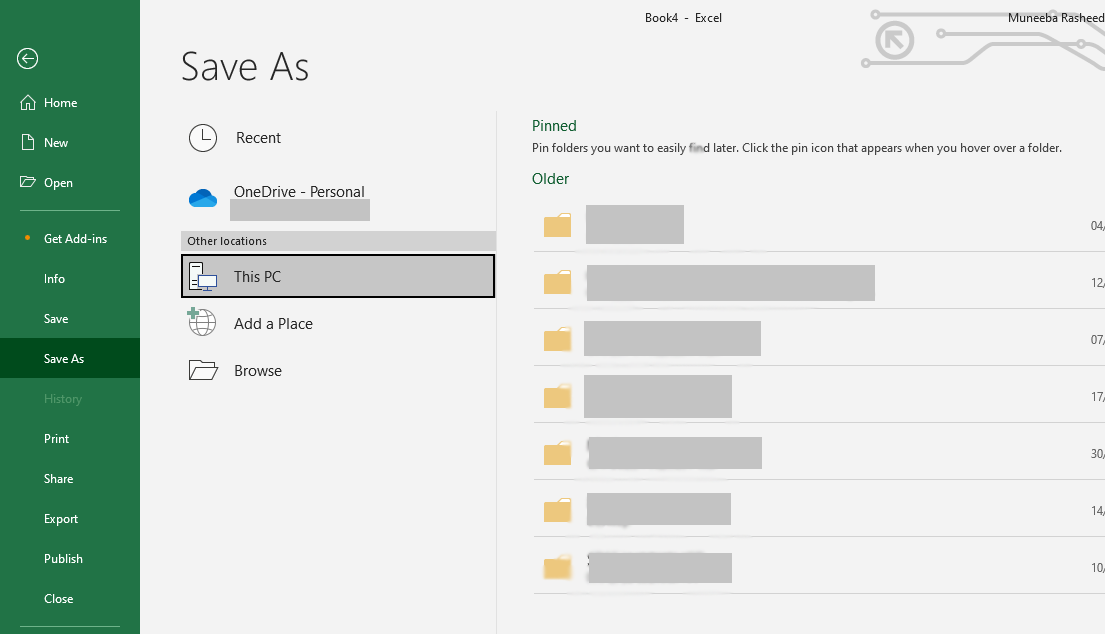Click the Add a Place globe icon
This screenshot has height=634, width=1105.
pos(202,323)
